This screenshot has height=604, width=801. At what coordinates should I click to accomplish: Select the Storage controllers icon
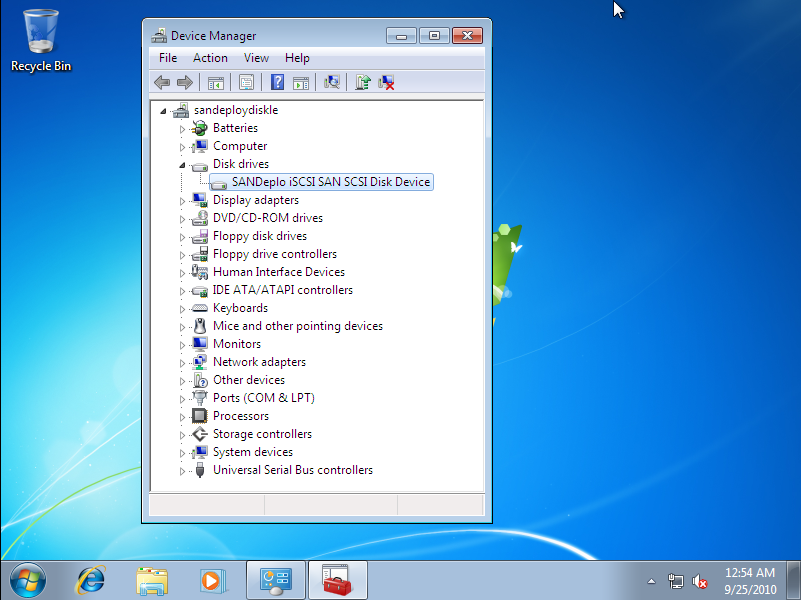[x=200, y=434]
